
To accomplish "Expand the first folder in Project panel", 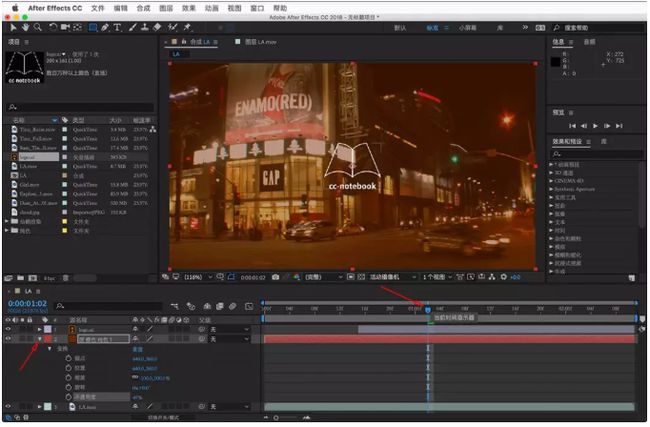I will tap(7, 222).
